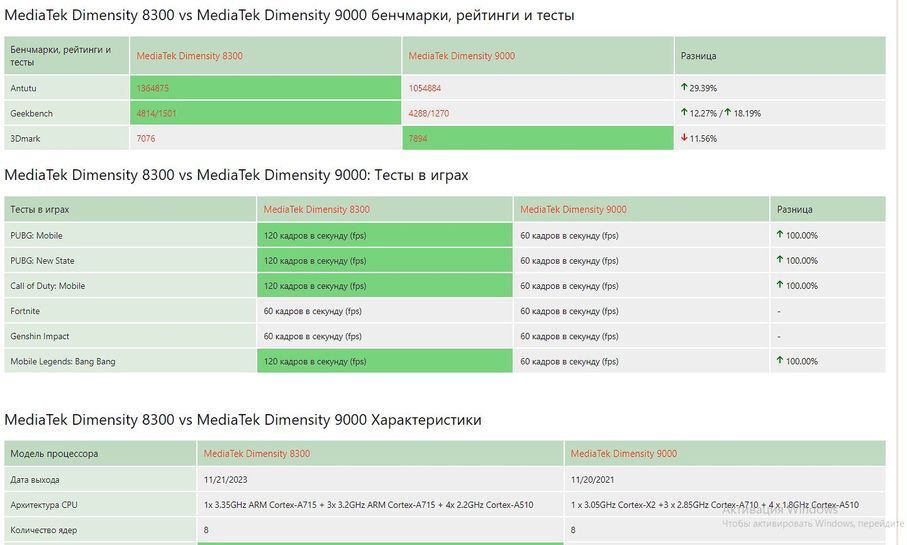Click the 12.27% / 18.19% Geekbench difference

(721, 113)
